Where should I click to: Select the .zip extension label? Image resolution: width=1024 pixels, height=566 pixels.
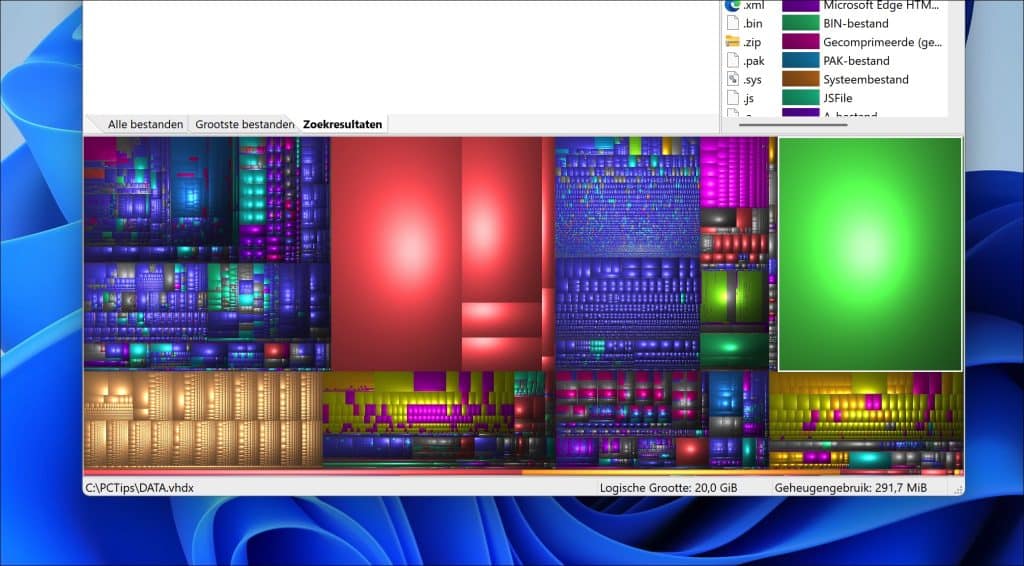coord(752,42)
